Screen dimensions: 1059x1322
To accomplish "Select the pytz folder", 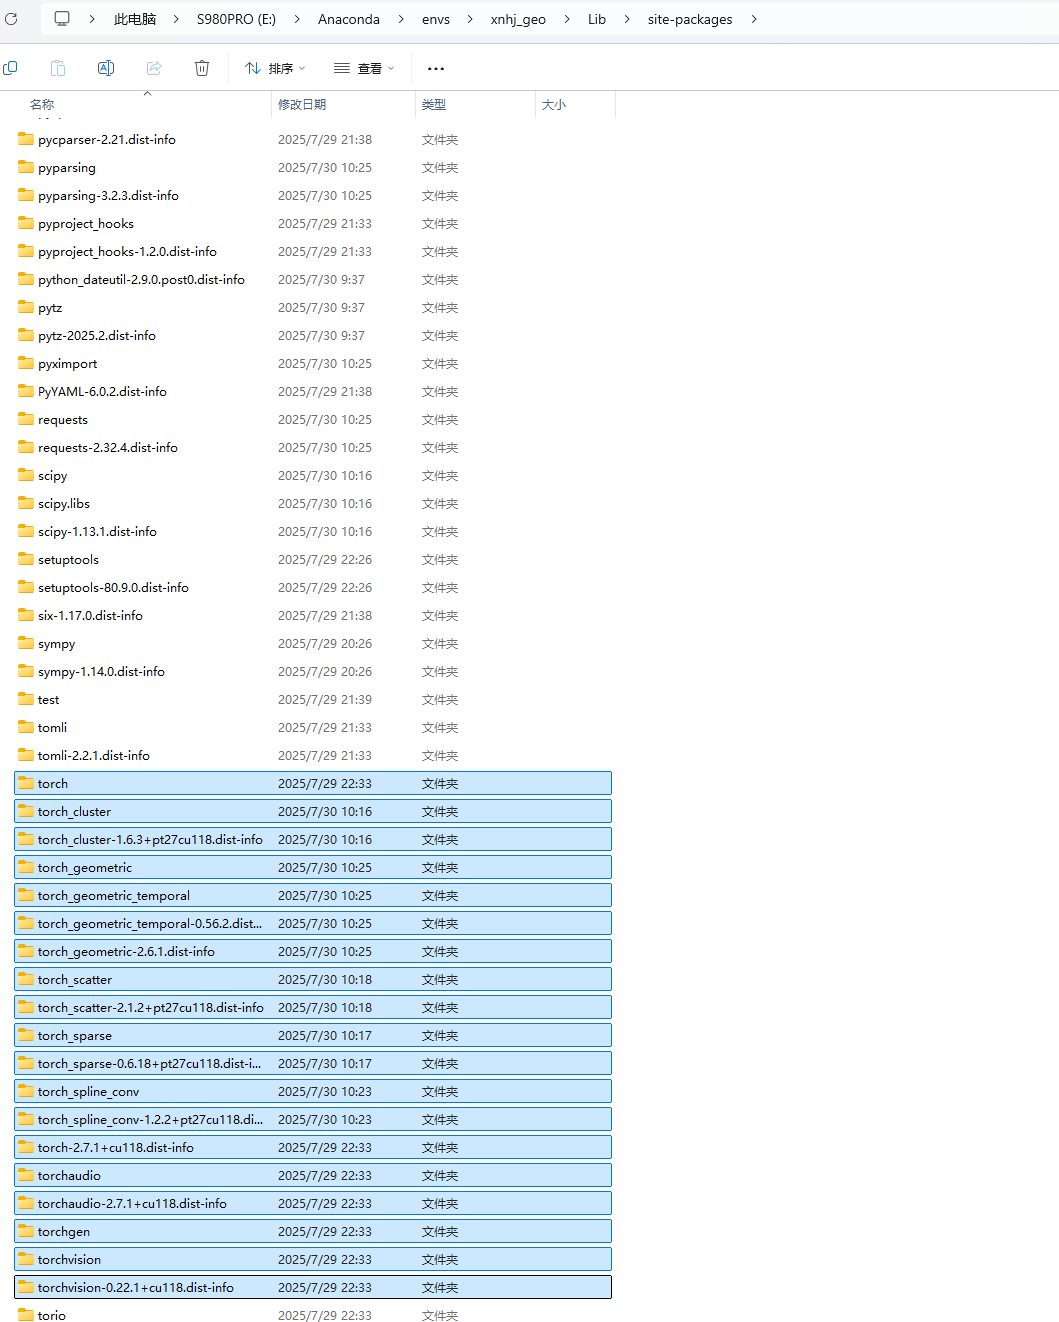I will (x=313, y=308).
